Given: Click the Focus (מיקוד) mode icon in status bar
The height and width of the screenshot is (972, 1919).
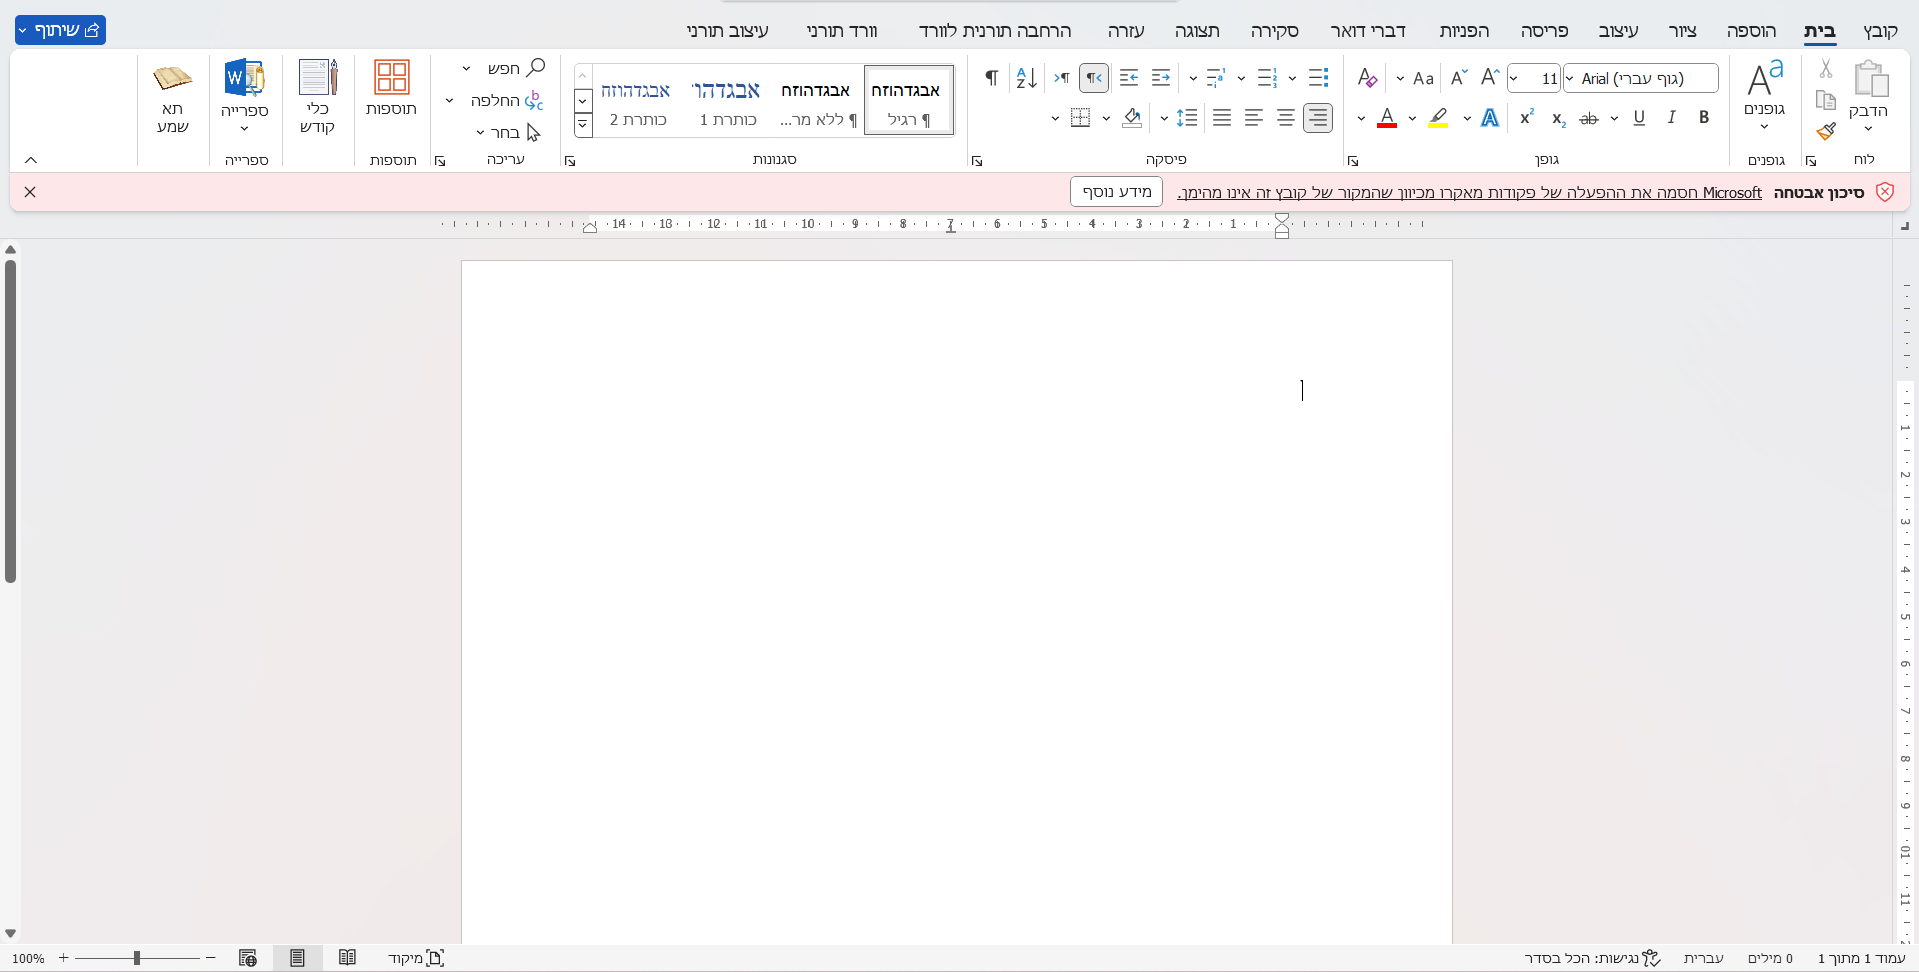Looking at the screenshot, I should click(x=435, y=958).
